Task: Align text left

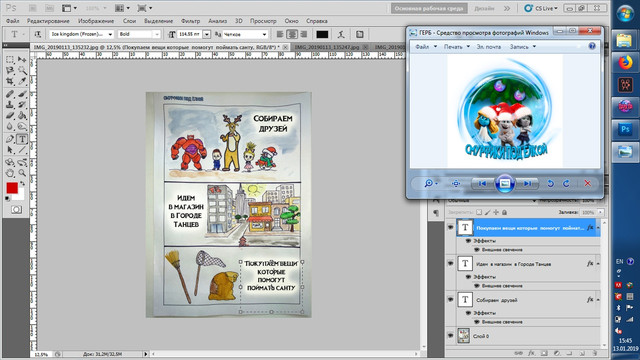Action: (280, 34)
